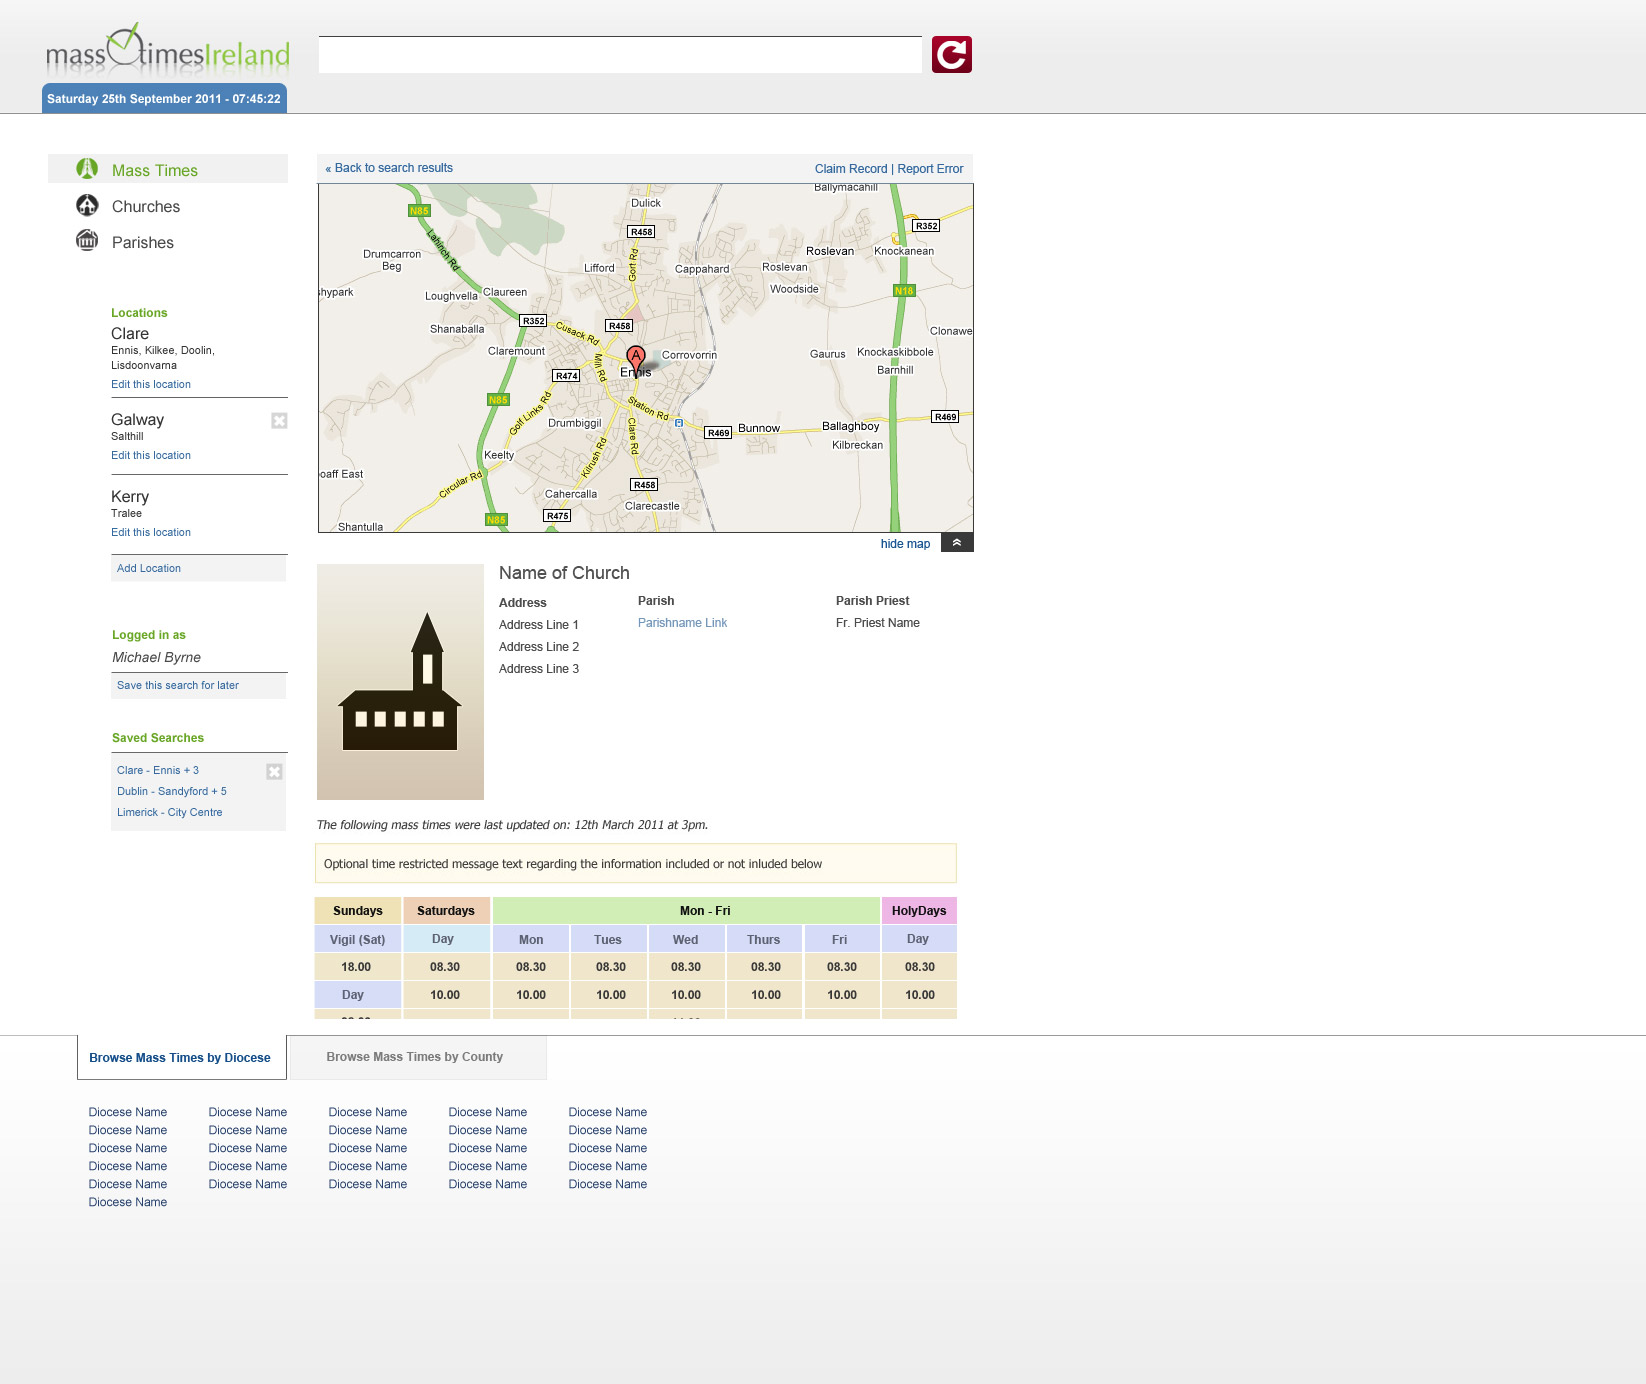Go back to search results
1646x1384 pixels.
click(x=389, y=168)
